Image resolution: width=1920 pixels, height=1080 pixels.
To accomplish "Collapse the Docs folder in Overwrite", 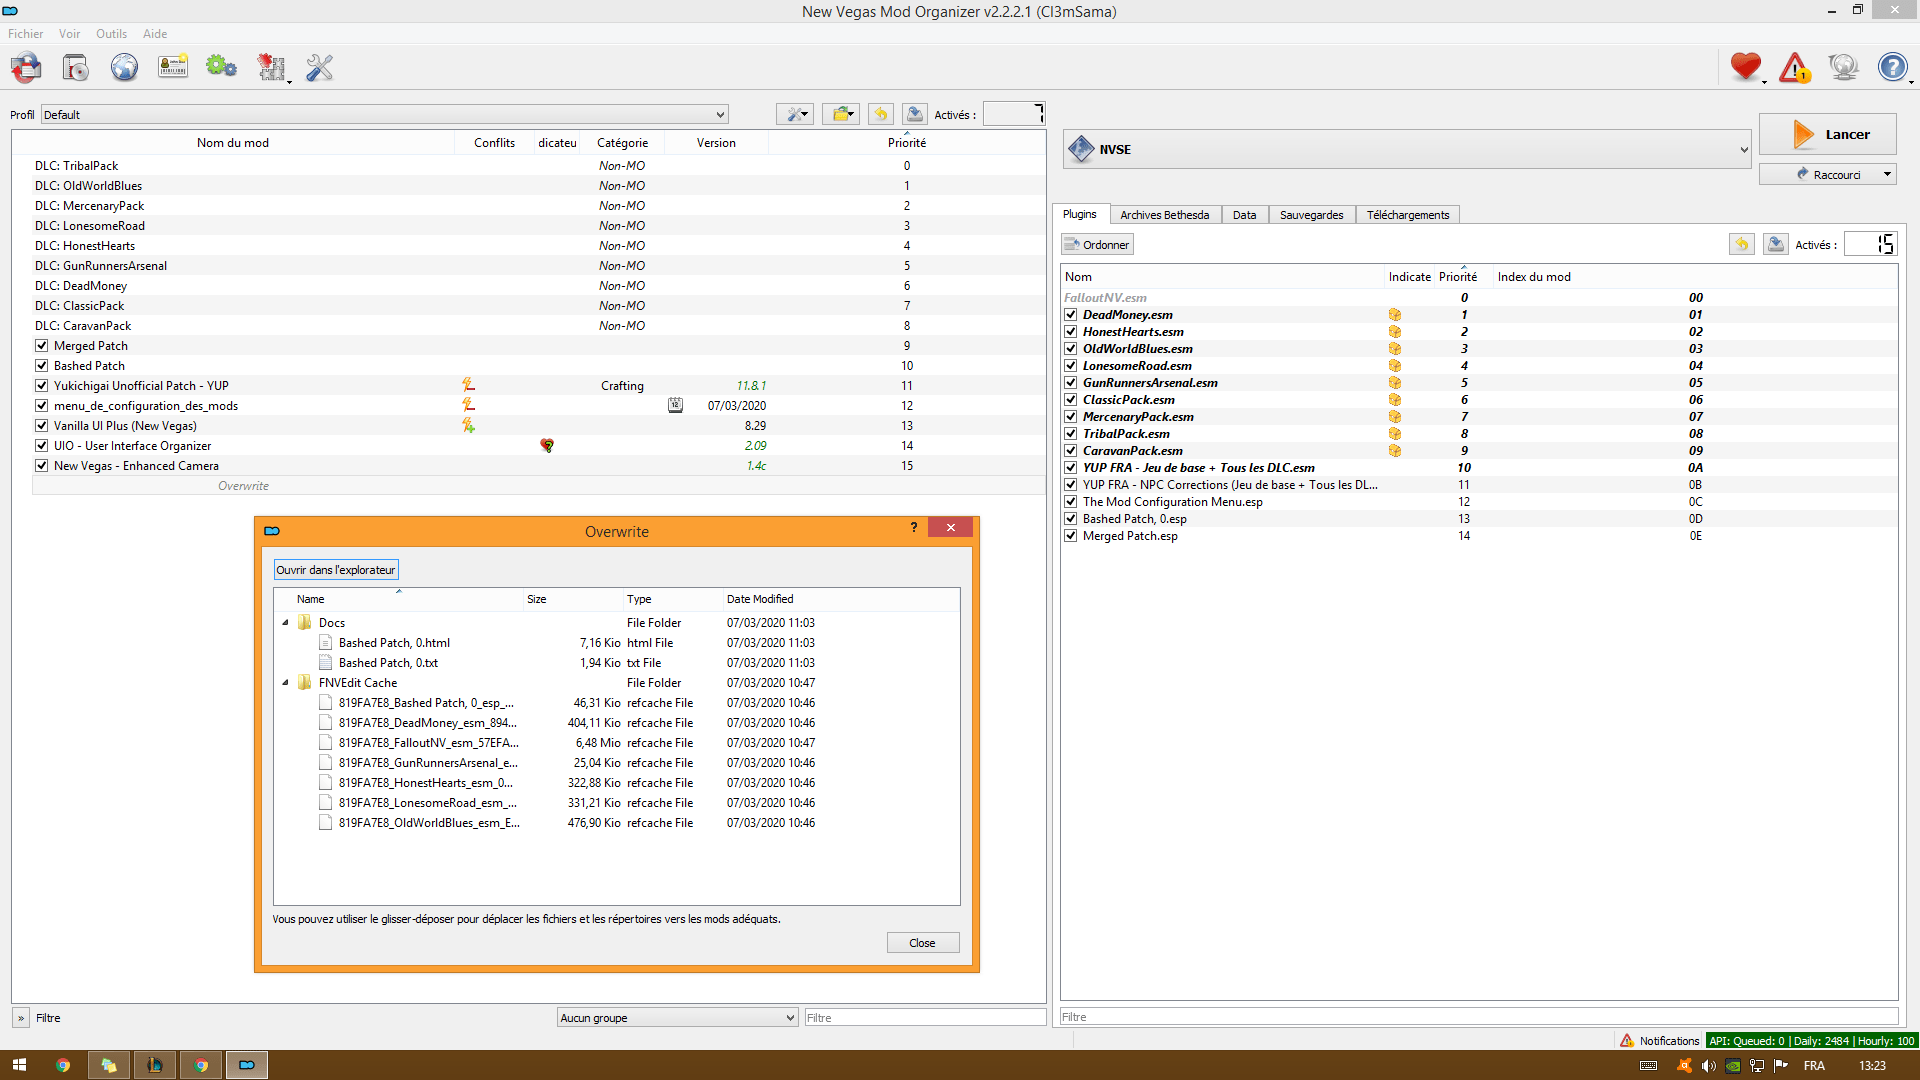I will 285,623.
